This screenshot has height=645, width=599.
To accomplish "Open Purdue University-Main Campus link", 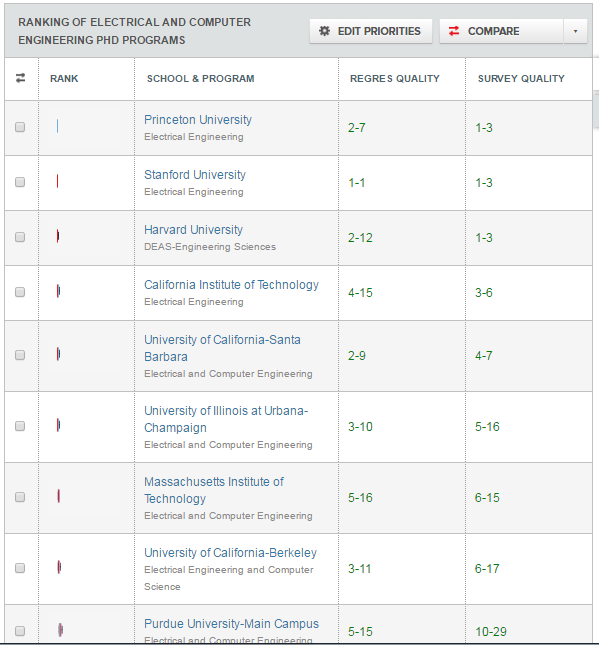I will tap(231, 624).
